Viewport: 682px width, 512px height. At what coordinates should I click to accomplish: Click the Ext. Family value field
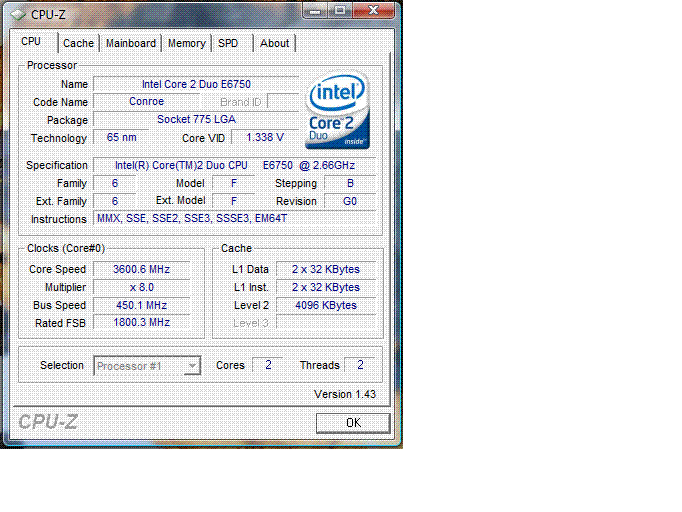tap(115, 201)
